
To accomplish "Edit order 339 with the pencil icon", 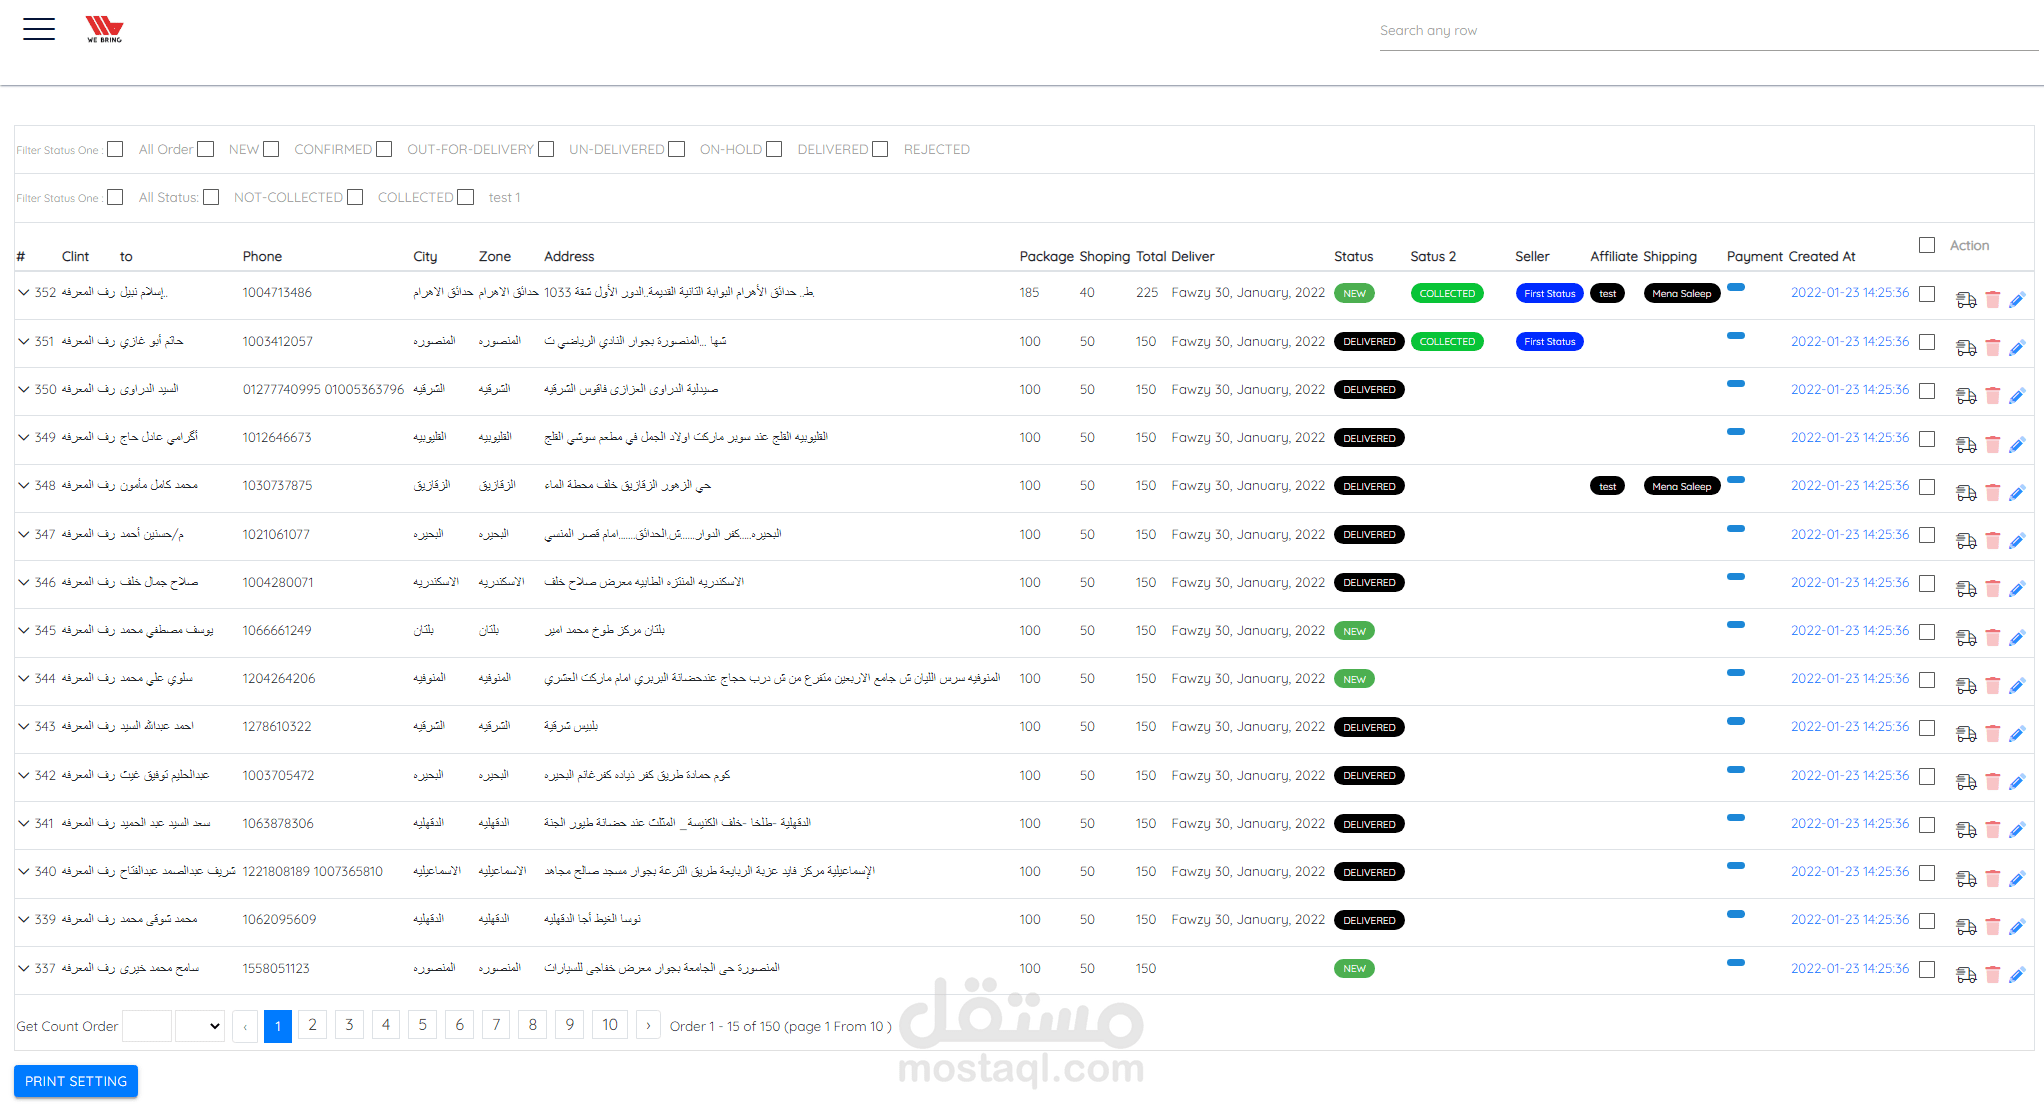I will coord(2017,926).
